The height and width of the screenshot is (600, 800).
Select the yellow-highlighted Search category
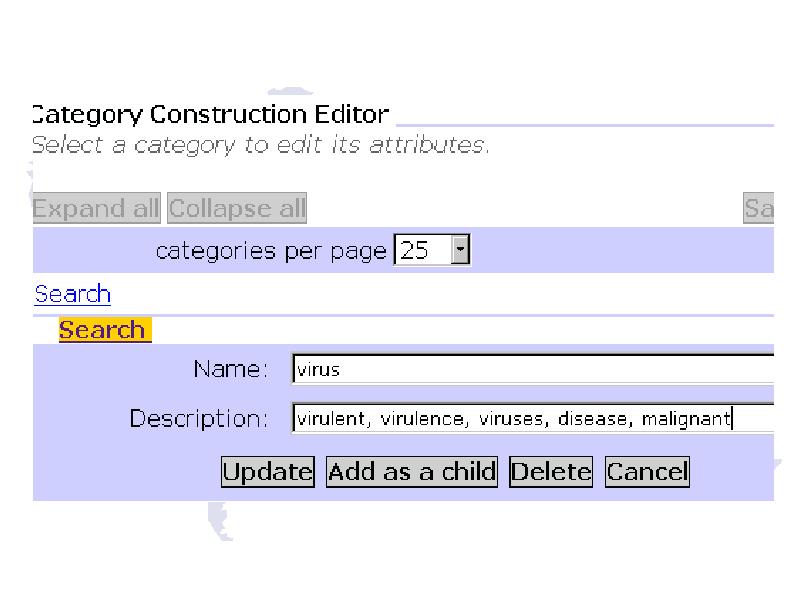click(105, 330)
